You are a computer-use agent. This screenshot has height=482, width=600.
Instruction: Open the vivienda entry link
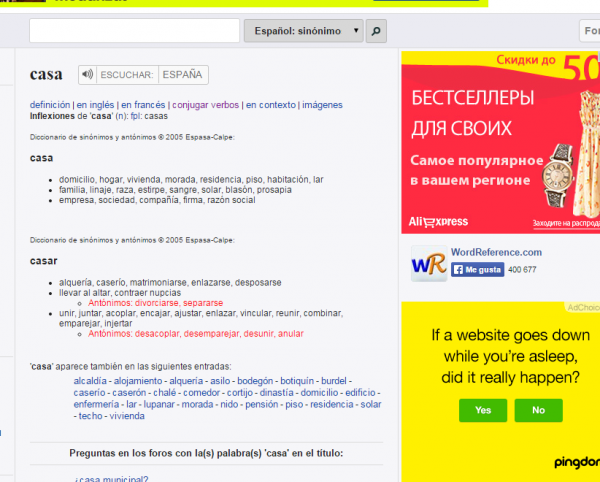point(127,416)
